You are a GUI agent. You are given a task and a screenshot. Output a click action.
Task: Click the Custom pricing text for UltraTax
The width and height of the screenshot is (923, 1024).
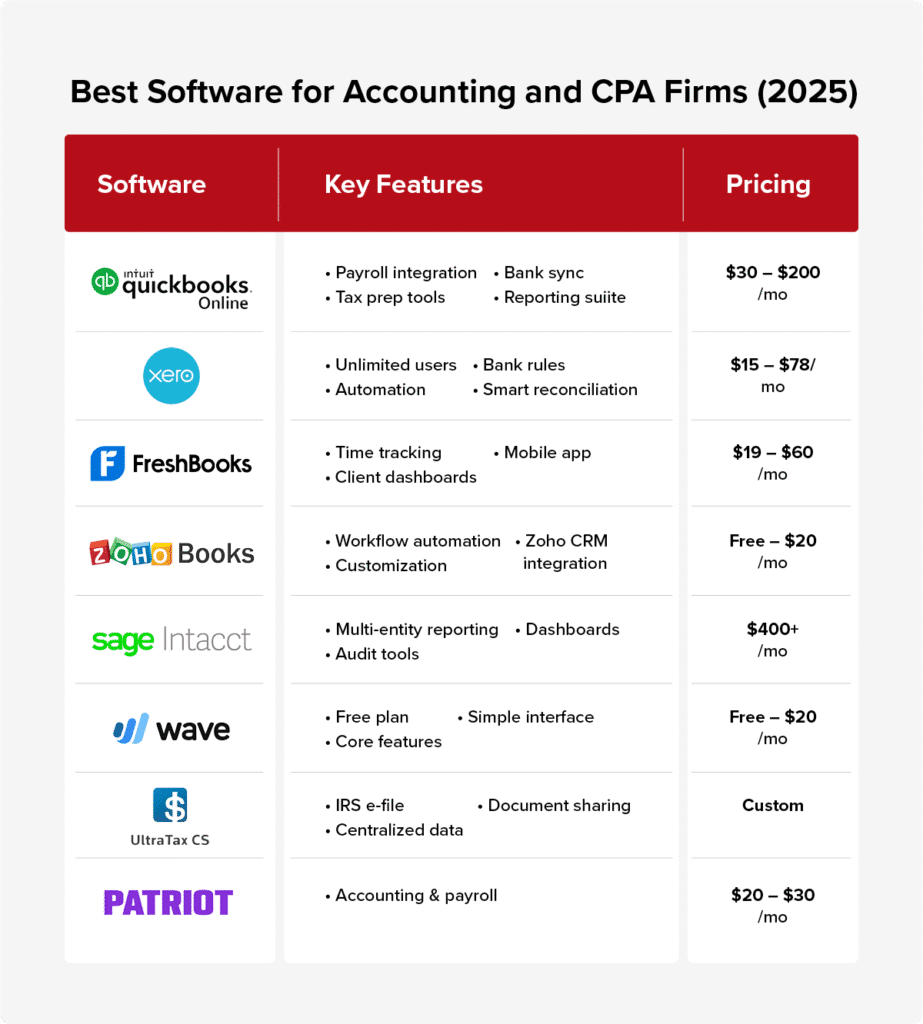773,805
